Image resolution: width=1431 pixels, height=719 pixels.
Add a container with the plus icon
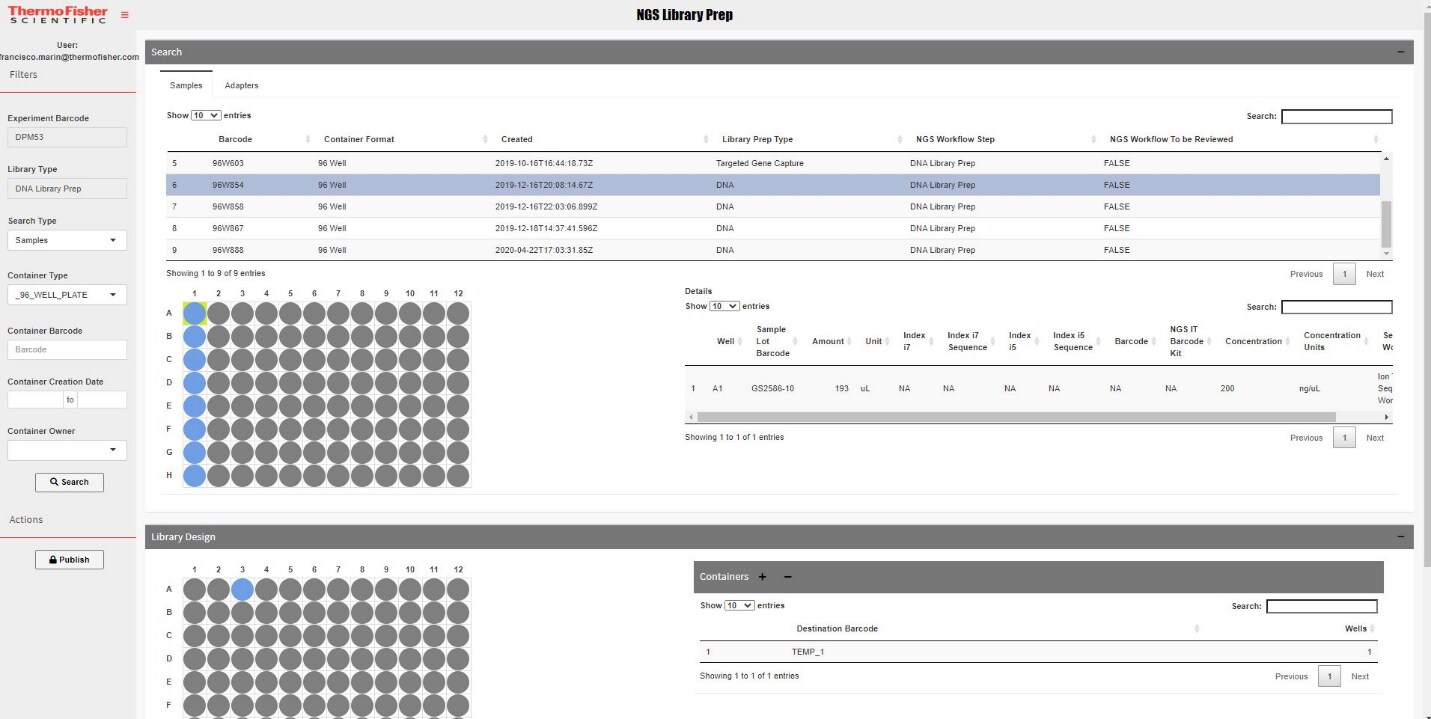coord(762,577)
